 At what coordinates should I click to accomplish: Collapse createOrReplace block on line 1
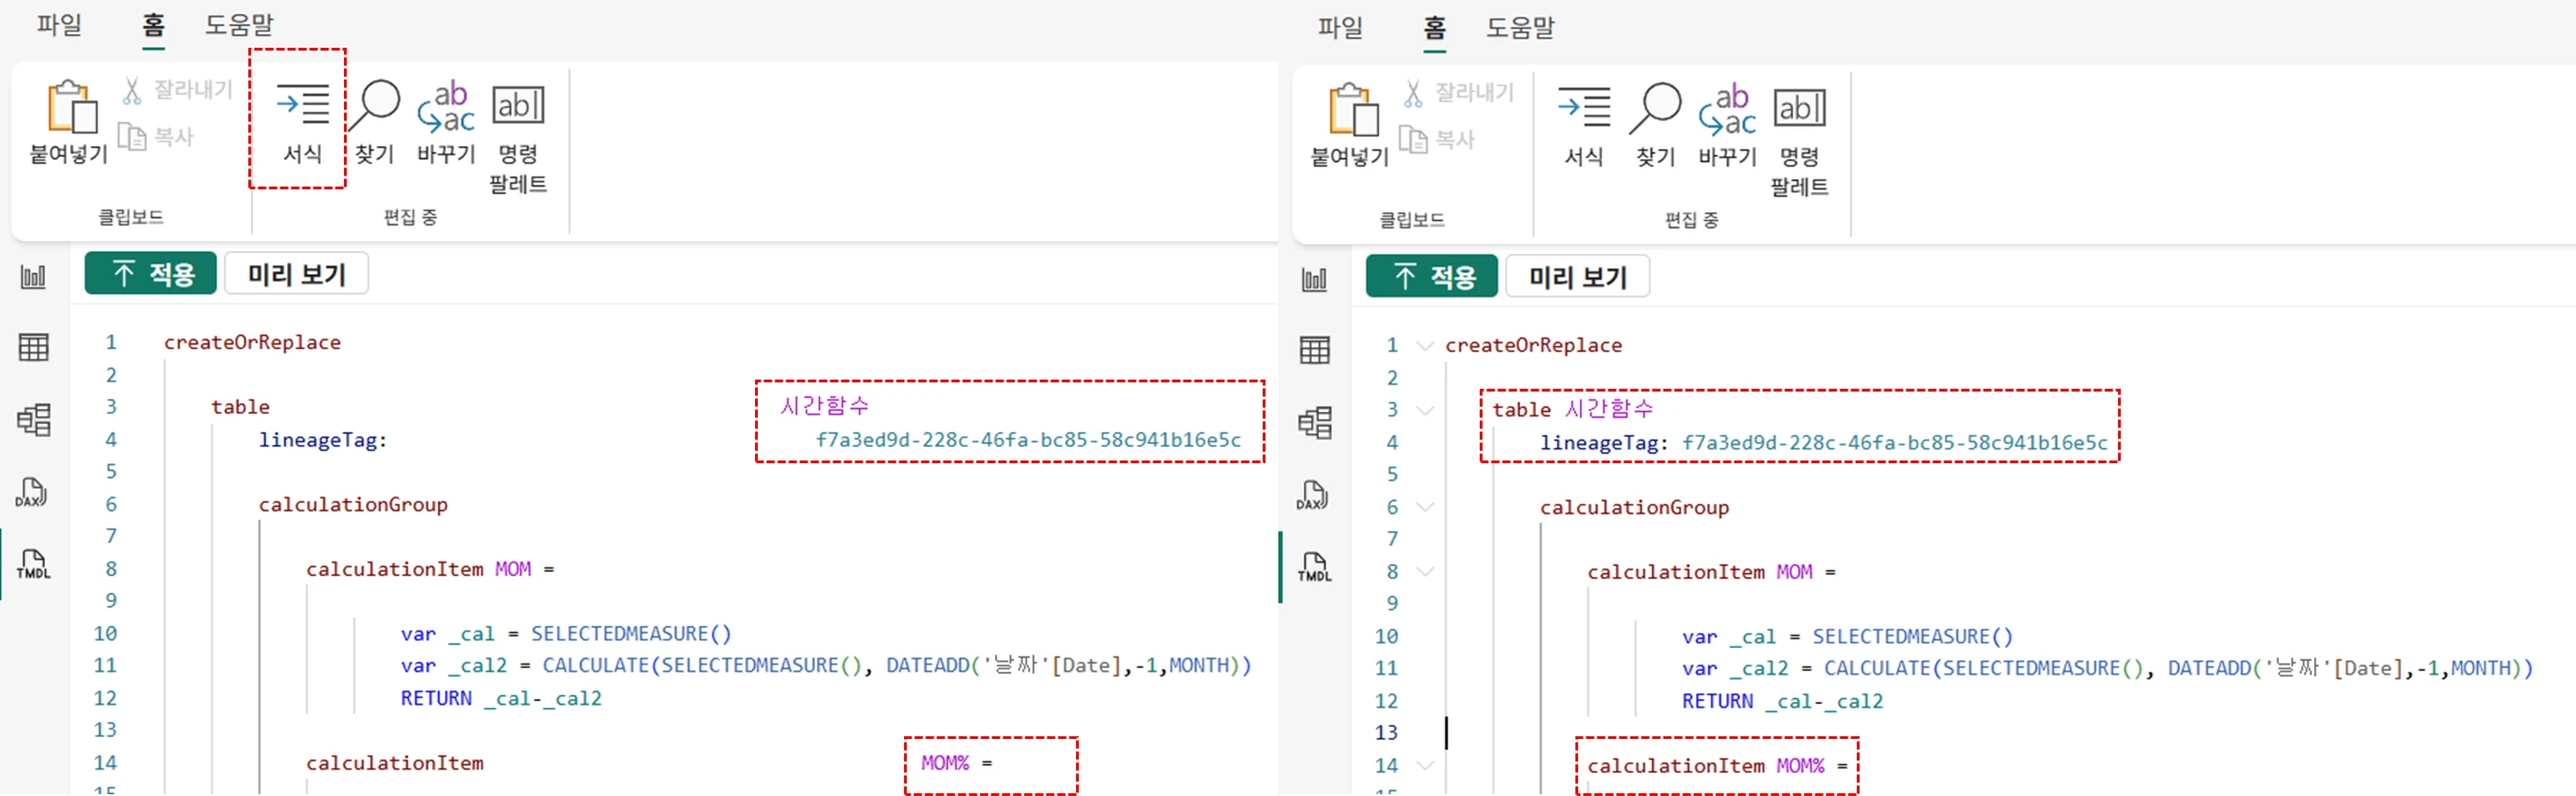1425,346
